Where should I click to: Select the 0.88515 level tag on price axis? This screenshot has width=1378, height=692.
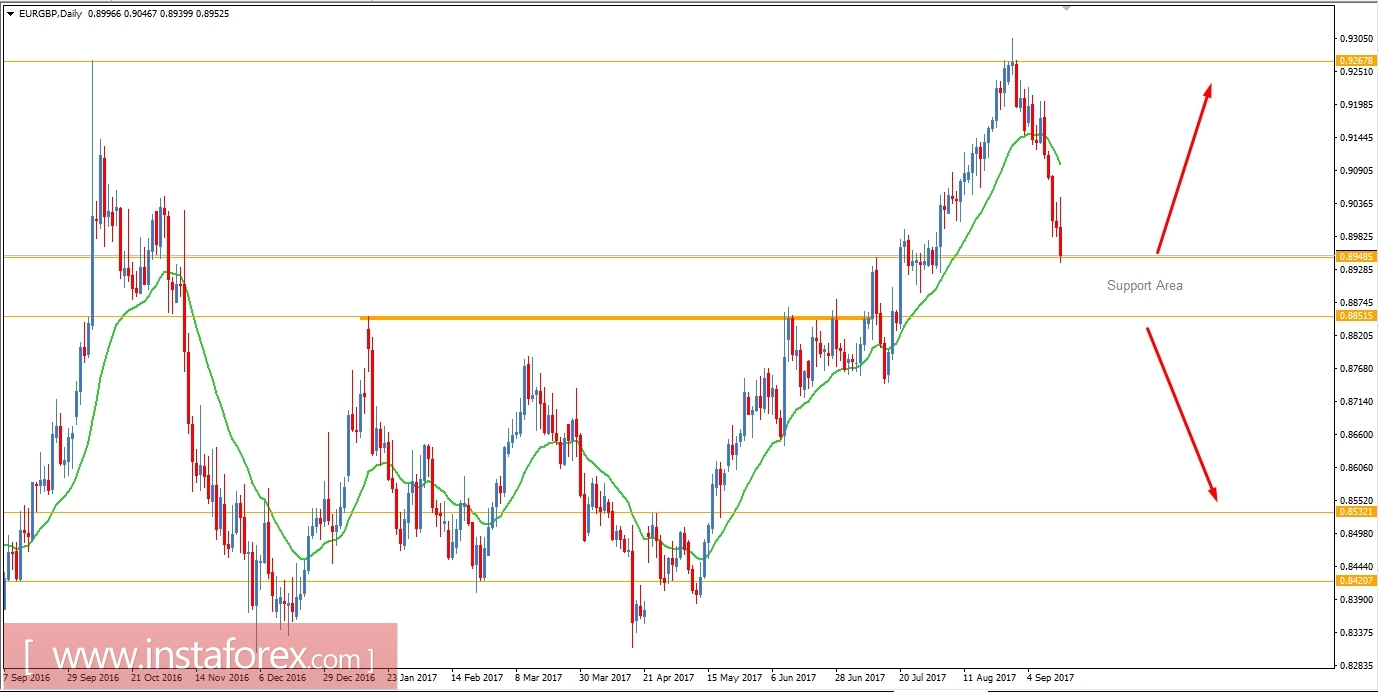tap(1358, 315)
